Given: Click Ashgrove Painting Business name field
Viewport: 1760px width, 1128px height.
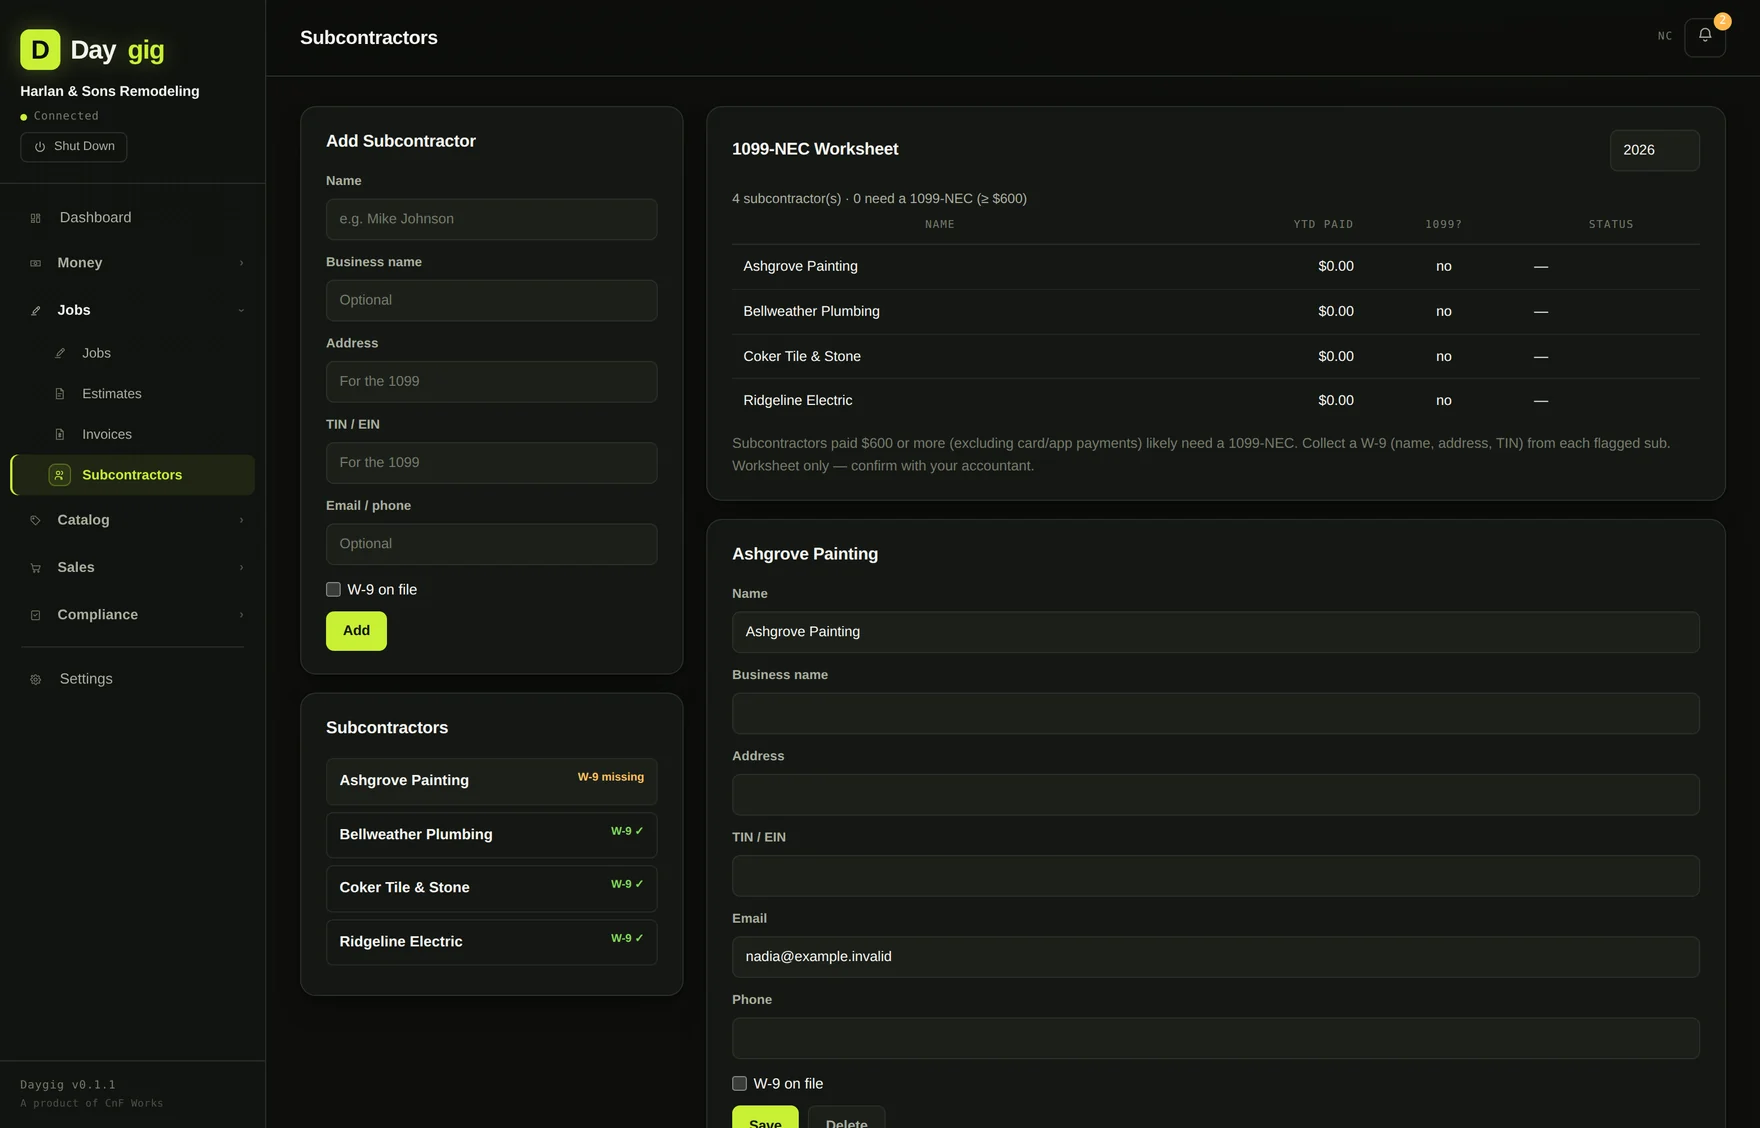Looking at the screenshot, I should coord(1215,713).
